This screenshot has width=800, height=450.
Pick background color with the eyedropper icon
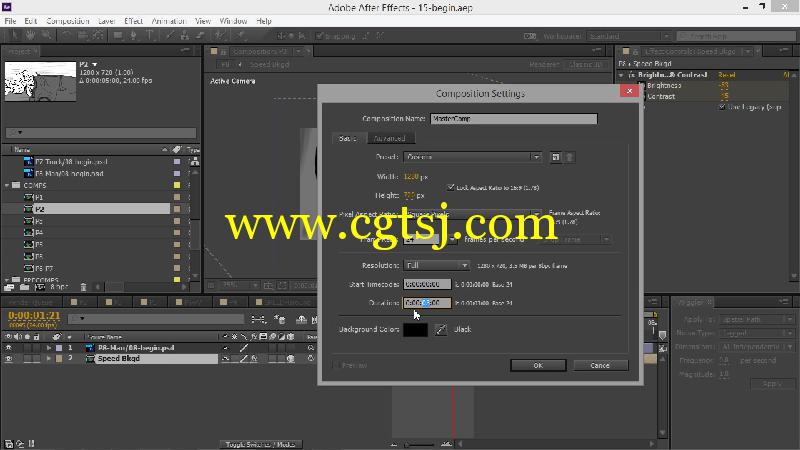click(441, 330)
